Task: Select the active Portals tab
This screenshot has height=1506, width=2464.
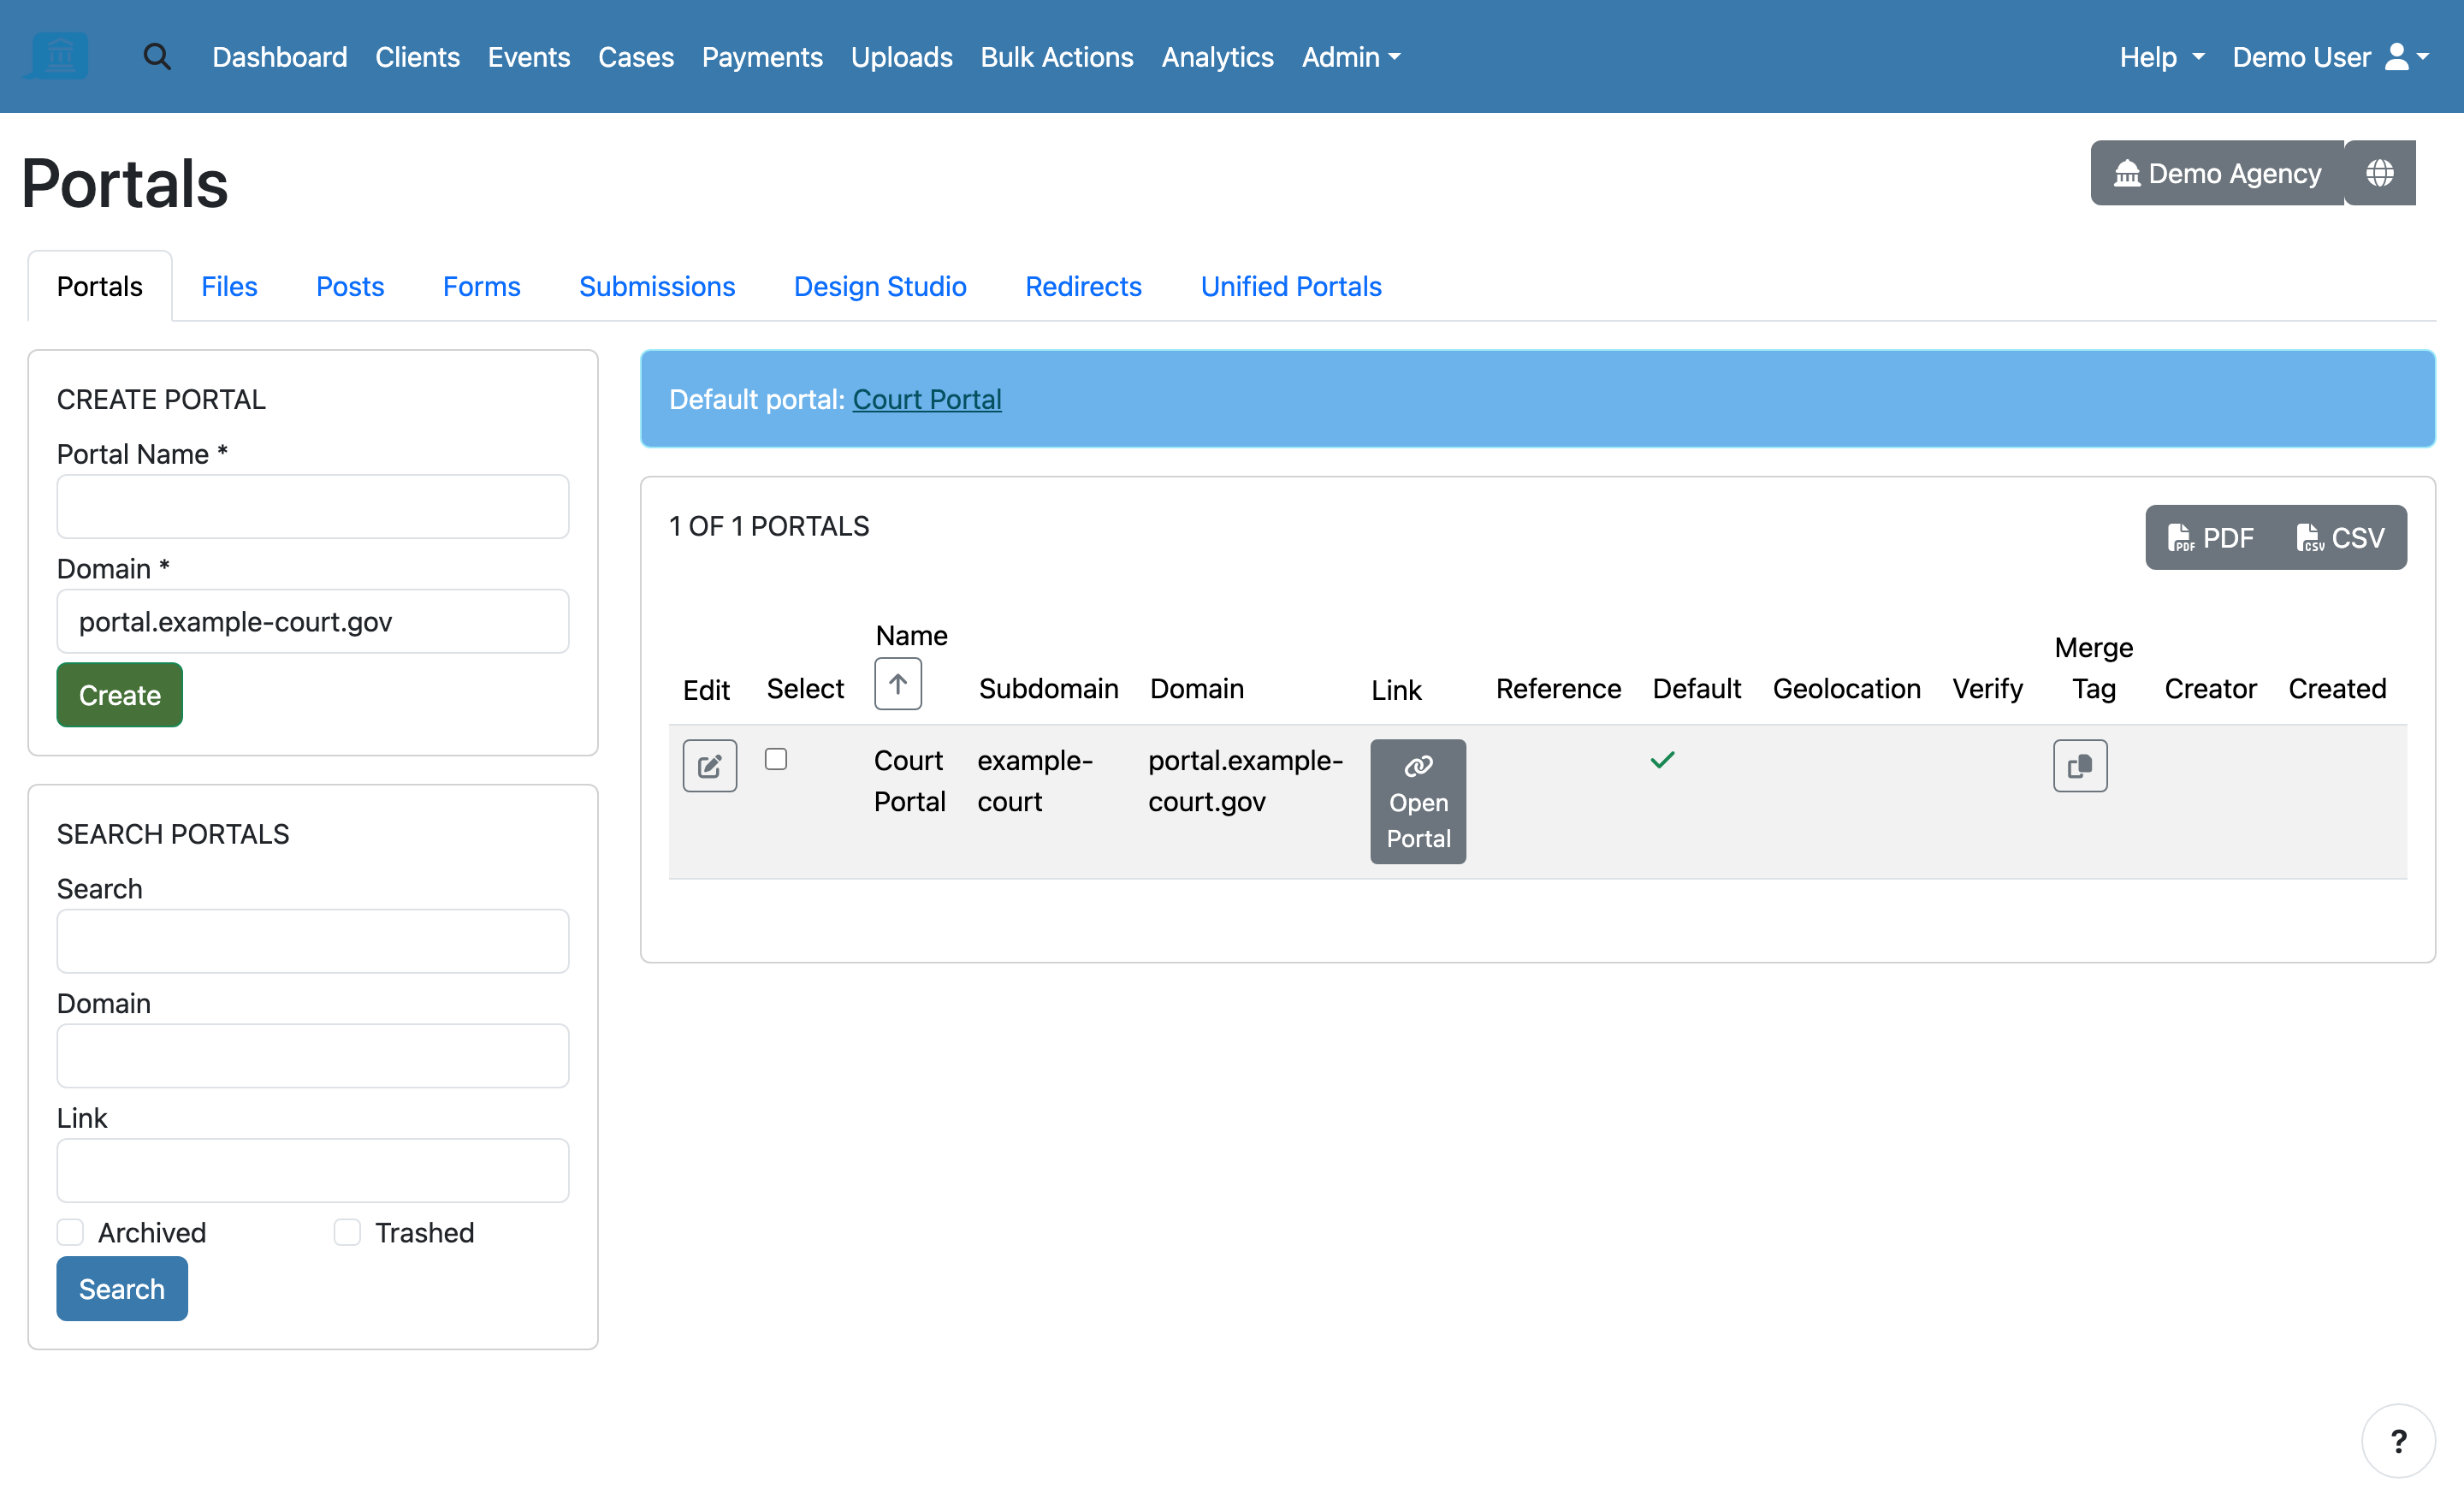Action: coord(100,286)
